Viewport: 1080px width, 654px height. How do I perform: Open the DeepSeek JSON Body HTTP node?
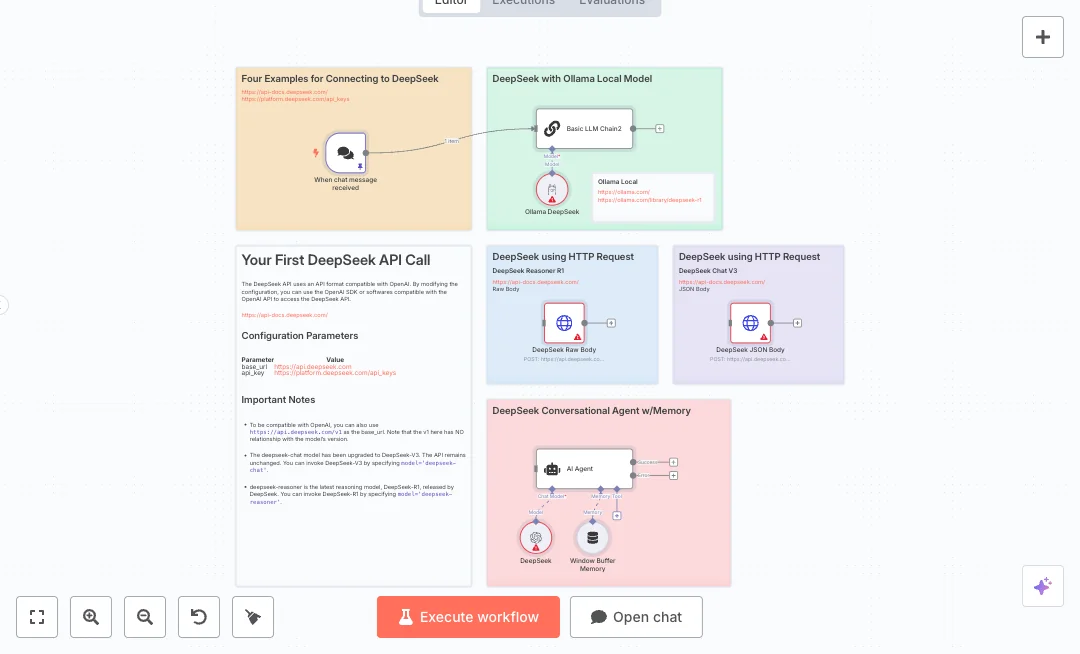pos(751,323)
